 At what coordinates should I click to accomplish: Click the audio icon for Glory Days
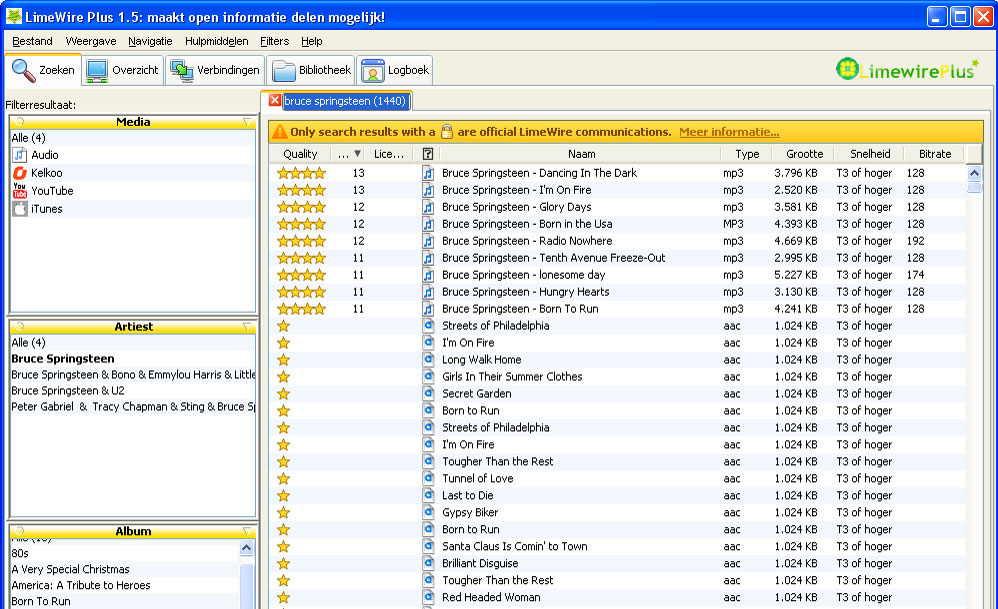pos(428,207)
